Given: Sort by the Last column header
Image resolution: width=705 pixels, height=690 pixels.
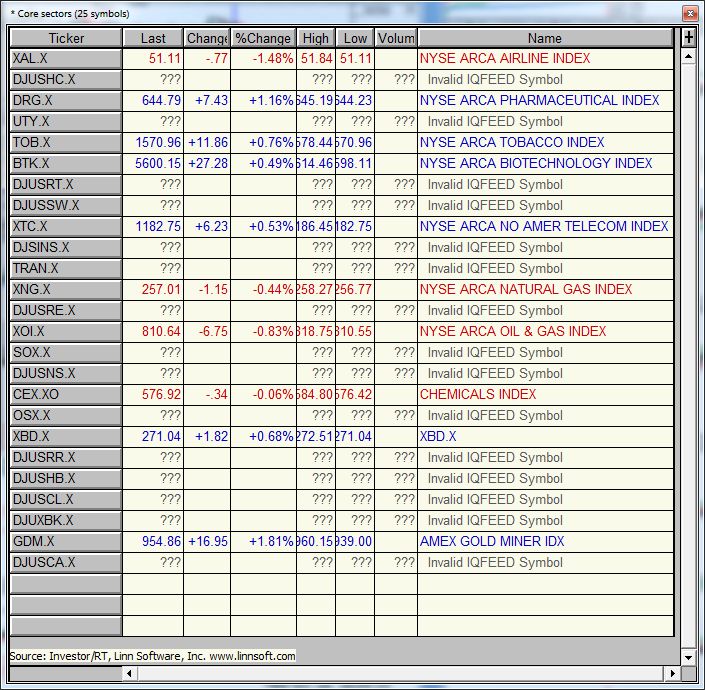Looking at the screenshot, I should (153, 38).
